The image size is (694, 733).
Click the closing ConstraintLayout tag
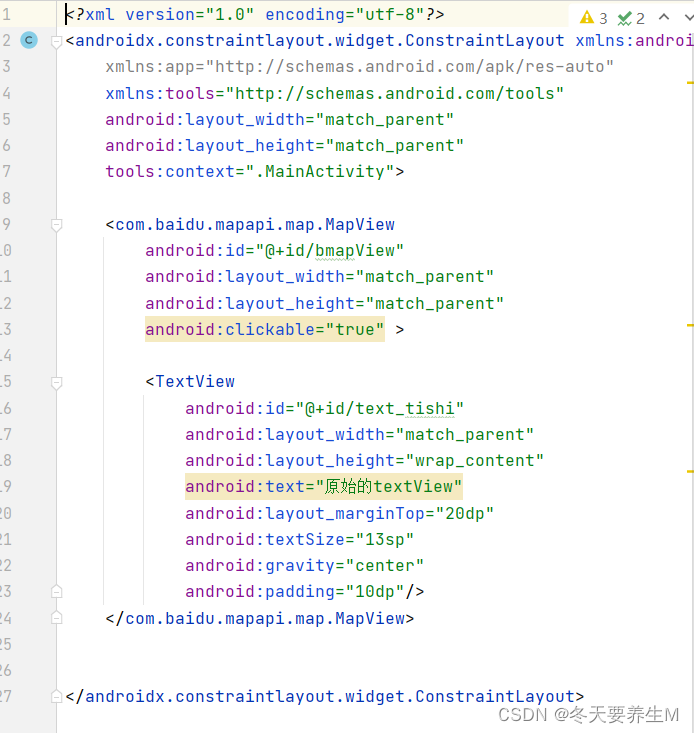click(x=325, y=697)
